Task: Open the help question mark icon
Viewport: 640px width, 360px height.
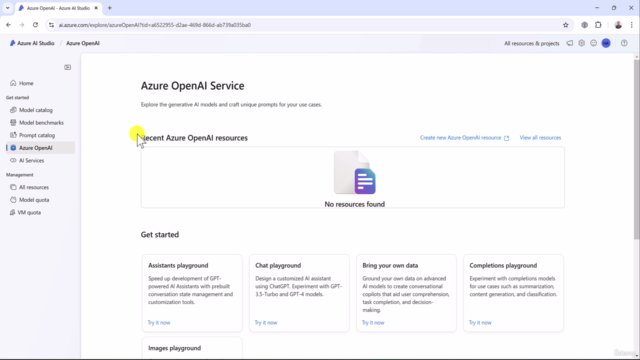Action: (624, 43)
